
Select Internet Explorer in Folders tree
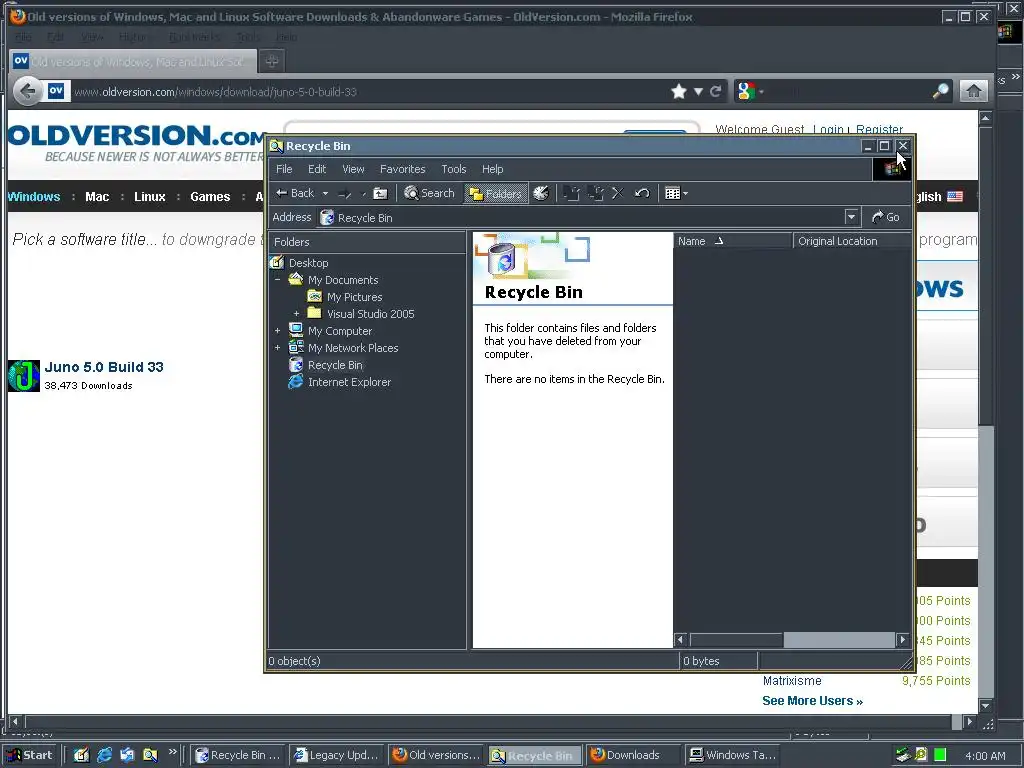tap(349, 382)
